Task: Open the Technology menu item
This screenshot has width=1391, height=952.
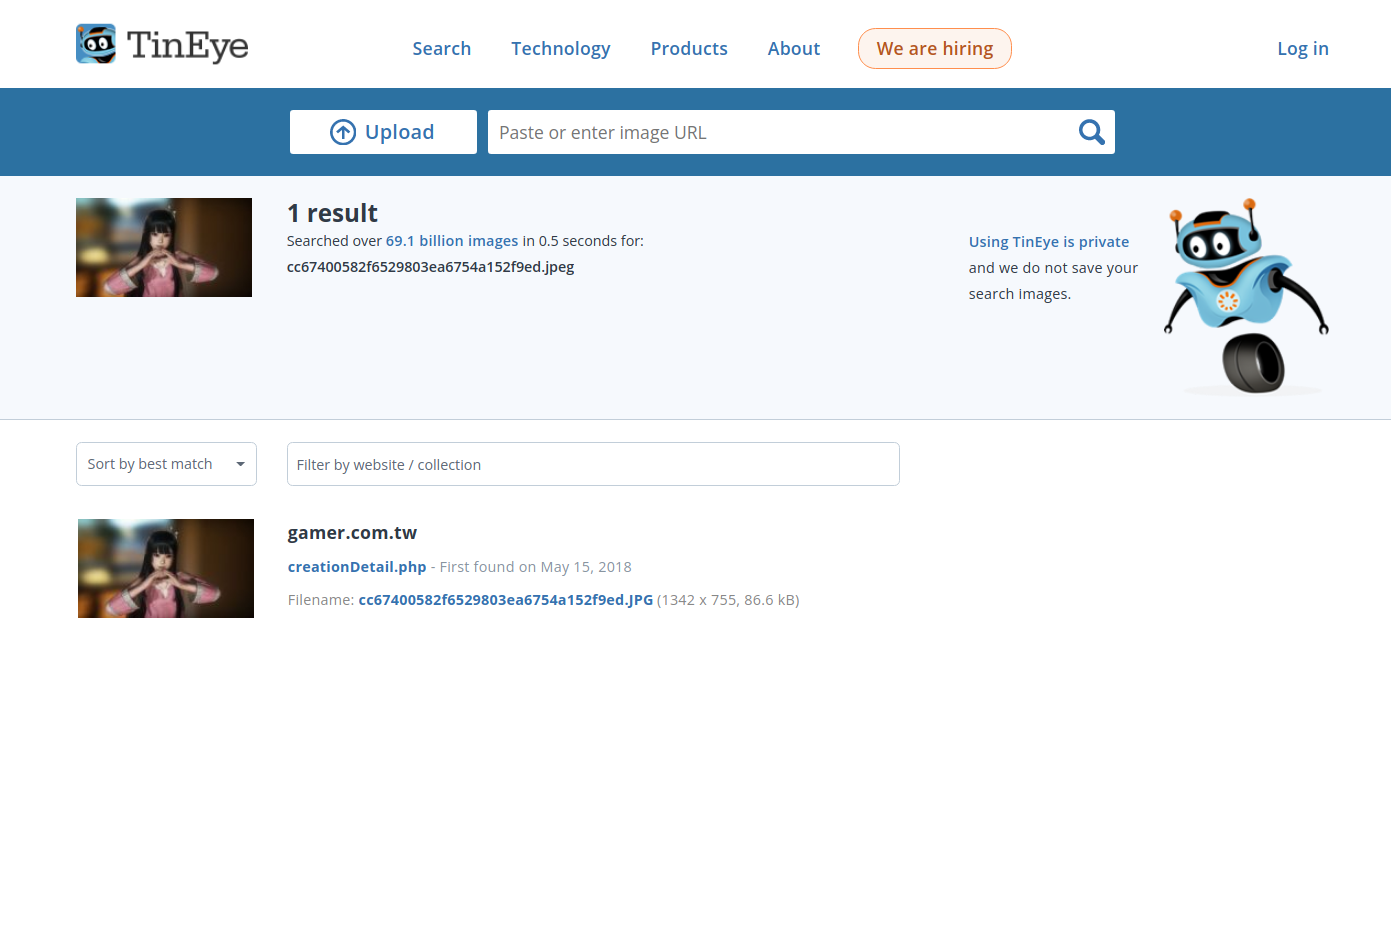Action: [x=560, y=48]
